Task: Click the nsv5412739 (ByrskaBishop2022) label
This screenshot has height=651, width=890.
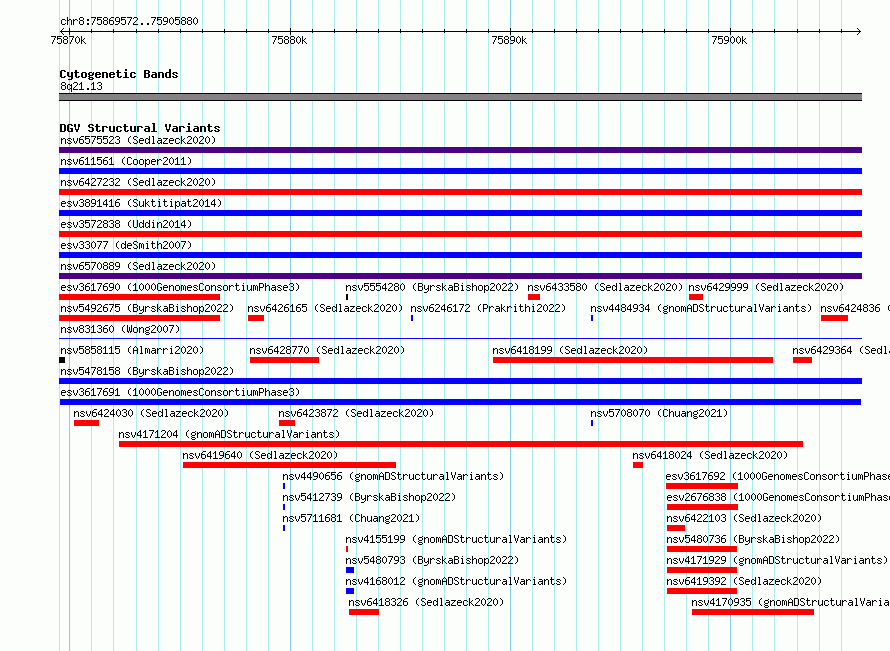Action: click(x=369, y=497)
